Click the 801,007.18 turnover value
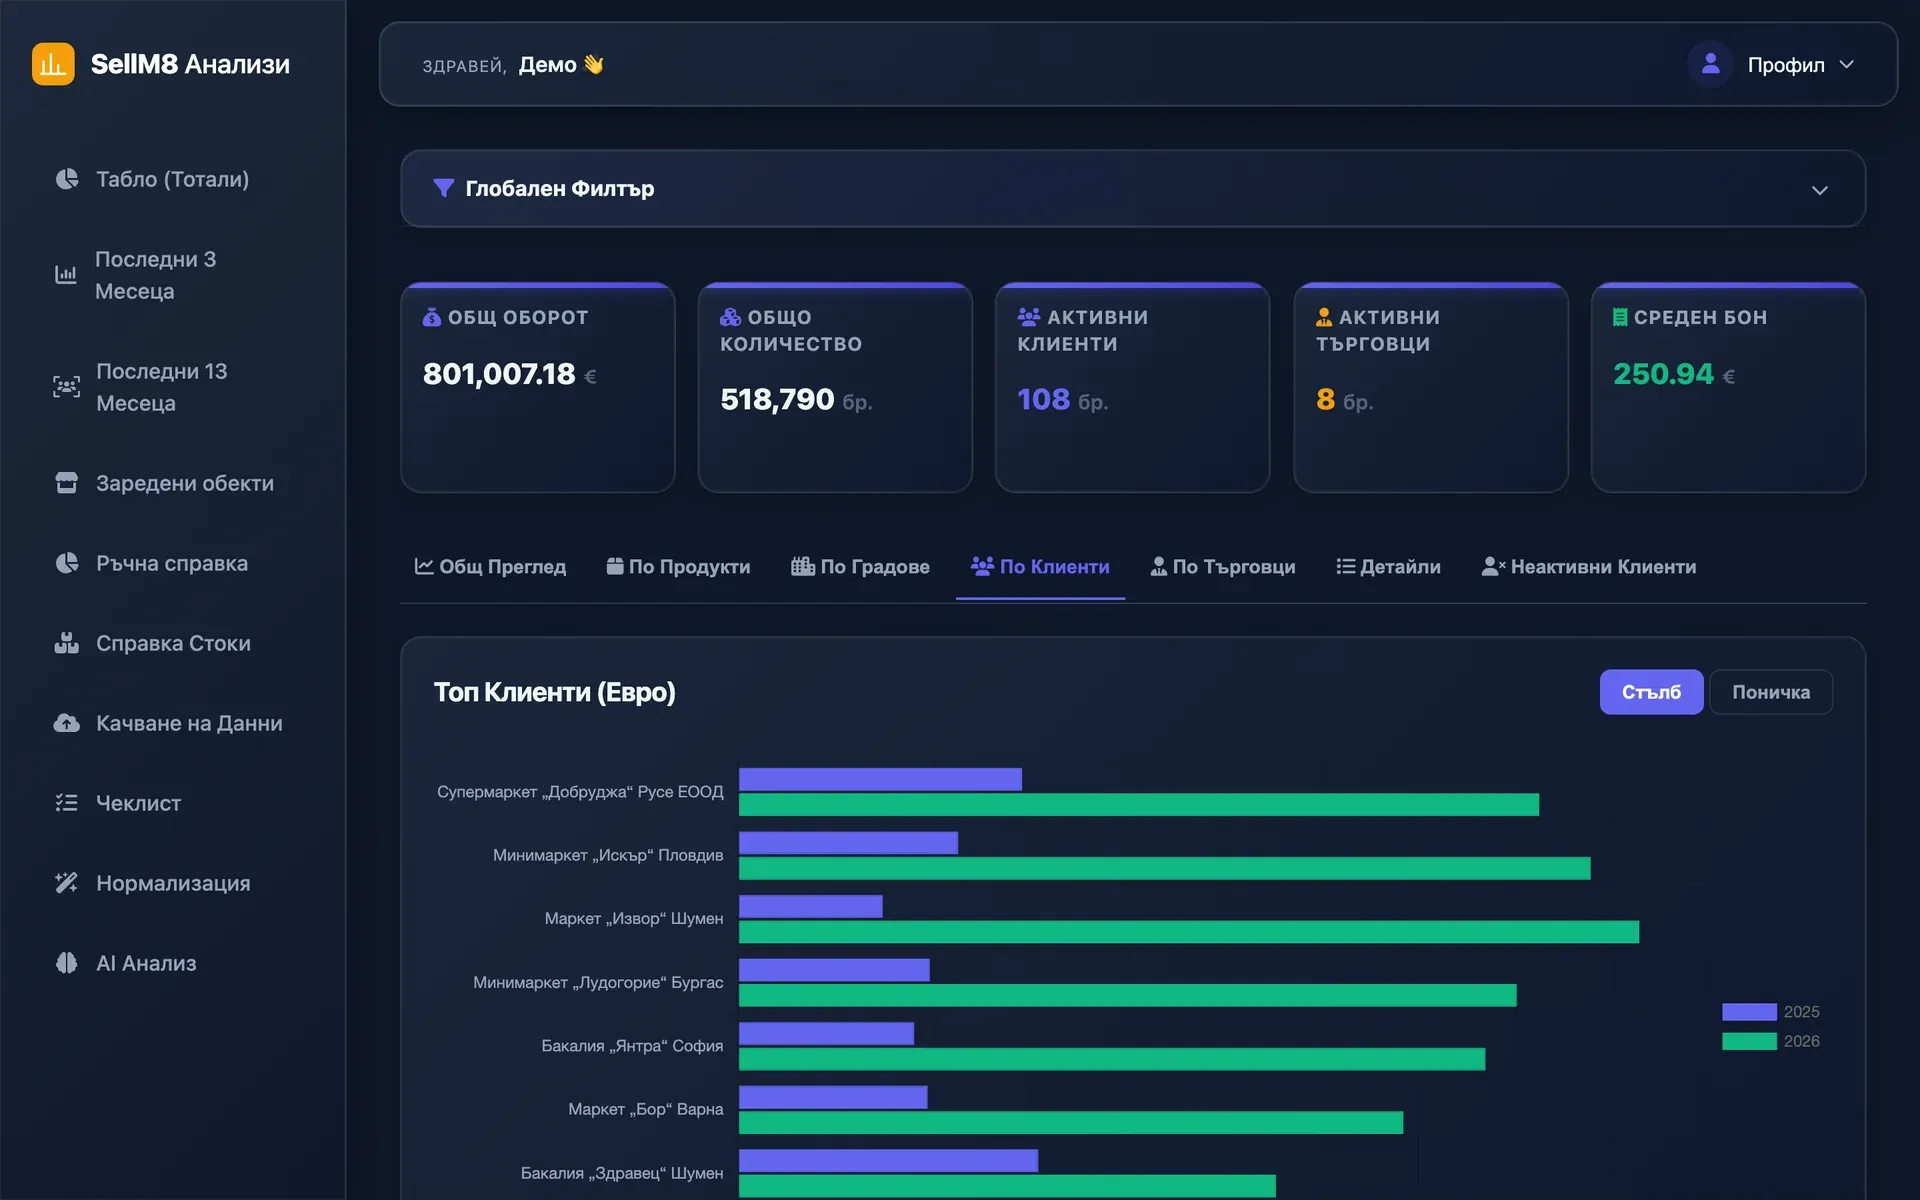Screen dimensions: 1920x1200 499,374
